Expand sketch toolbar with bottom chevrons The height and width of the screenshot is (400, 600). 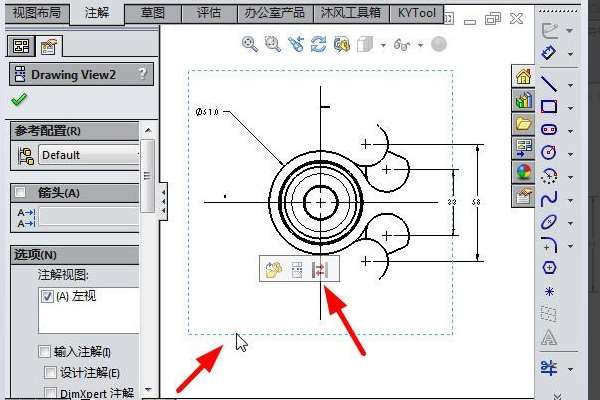(558, 396)
